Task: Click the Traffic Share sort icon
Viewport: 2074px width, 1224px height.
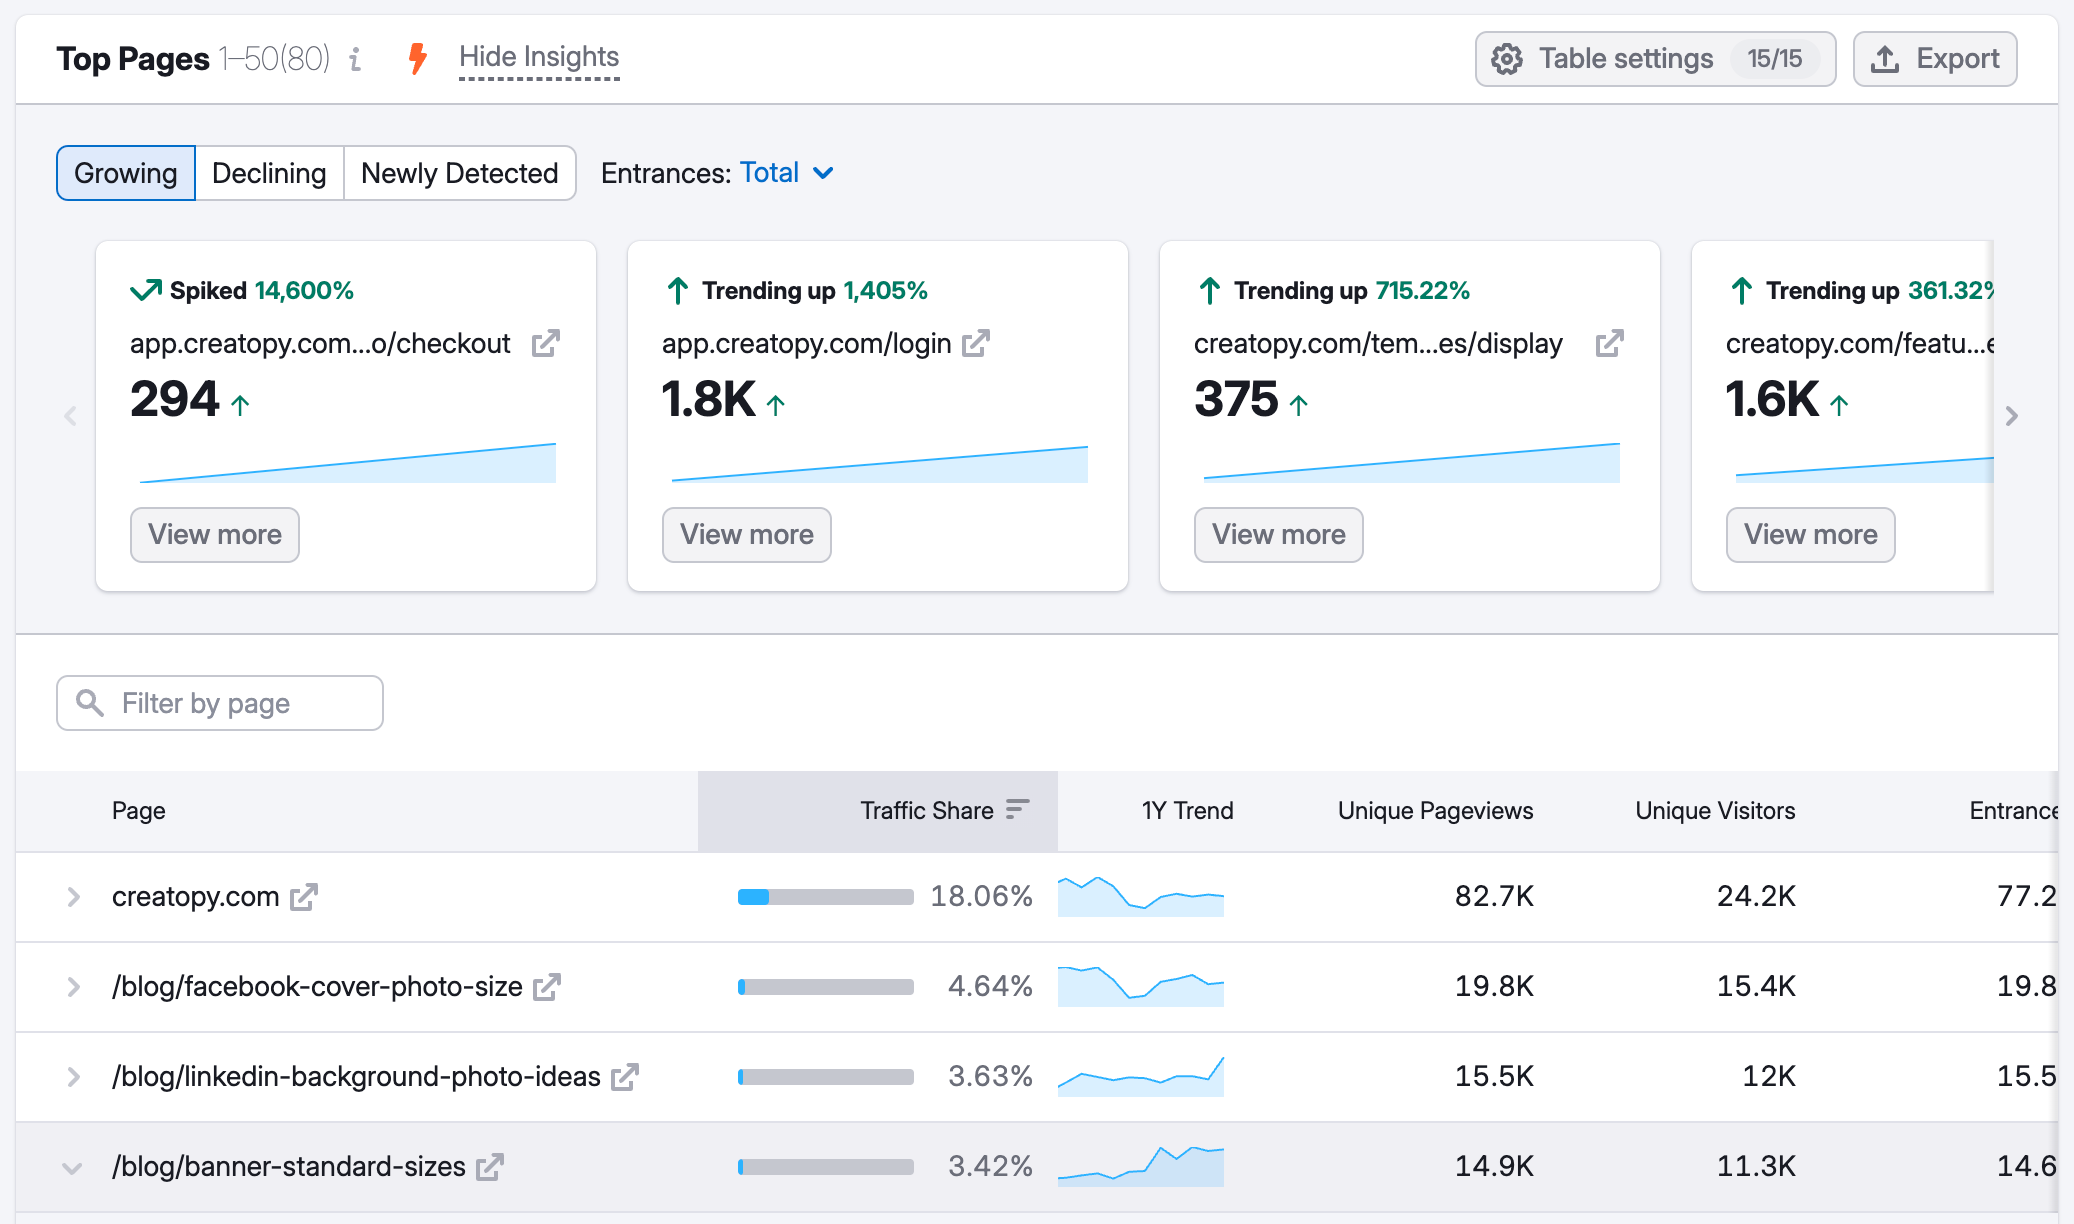Action: click(x=1018, y=809)
